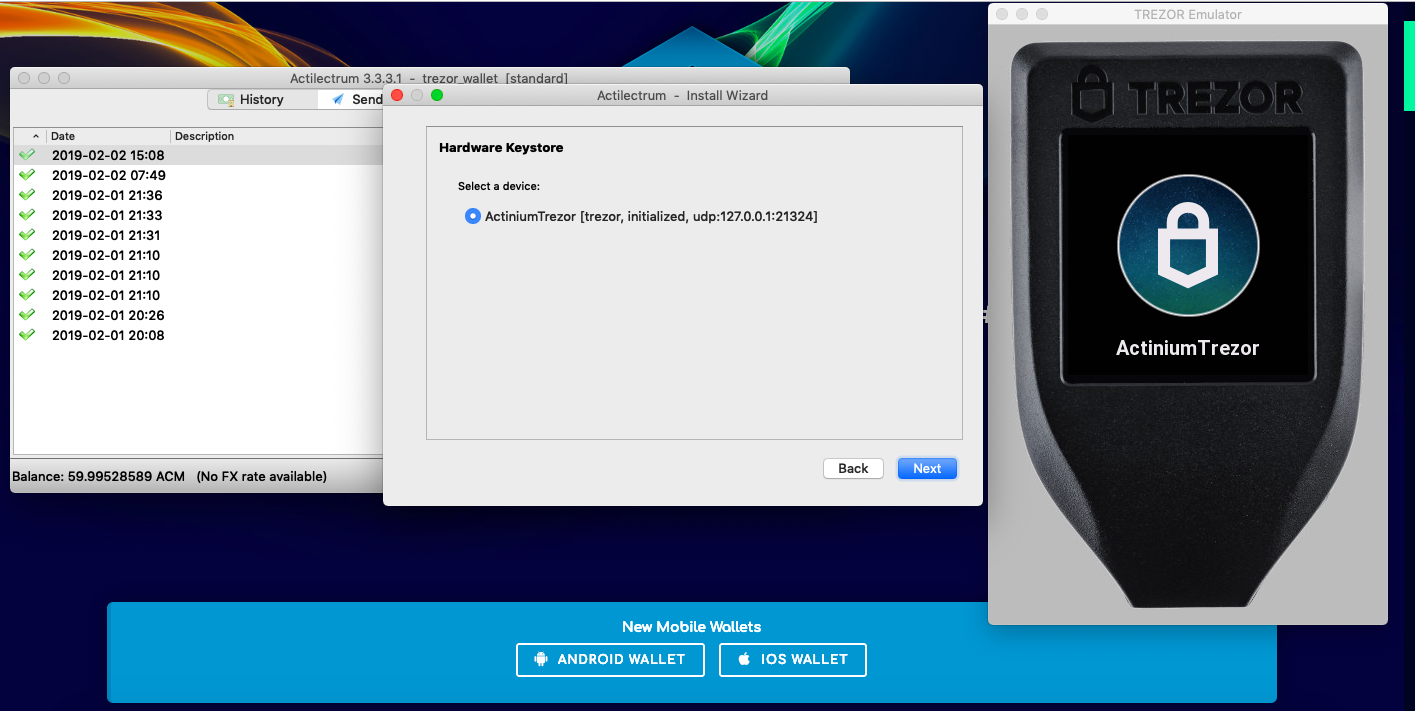Click the Android robot icon
The width and height of the screenshot is (1415, 711).
pyautogui.click(x=541, y=659)
